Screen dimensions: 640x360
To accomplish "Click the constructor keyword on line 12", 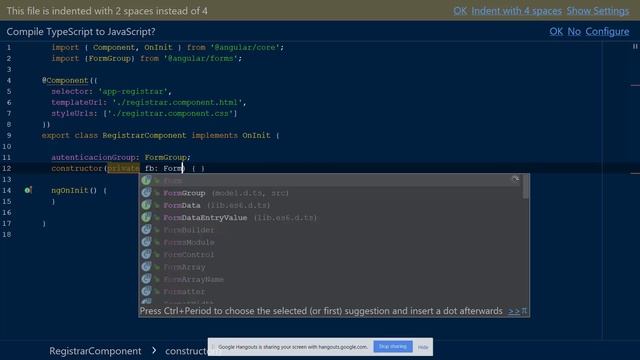I will tap(77, 168).
